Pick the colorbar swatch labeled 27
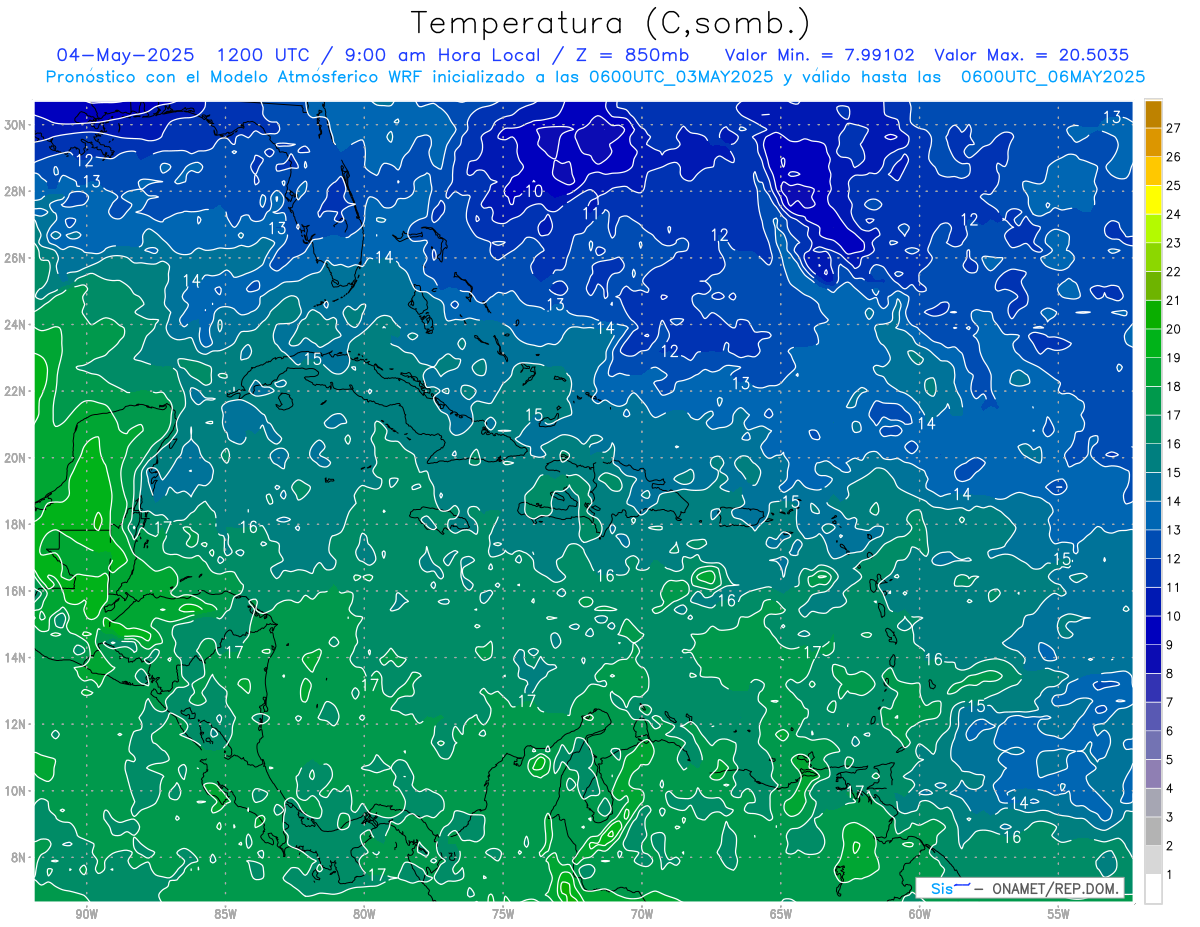This screenshot has height=927, width=1200. [1153, 115]
